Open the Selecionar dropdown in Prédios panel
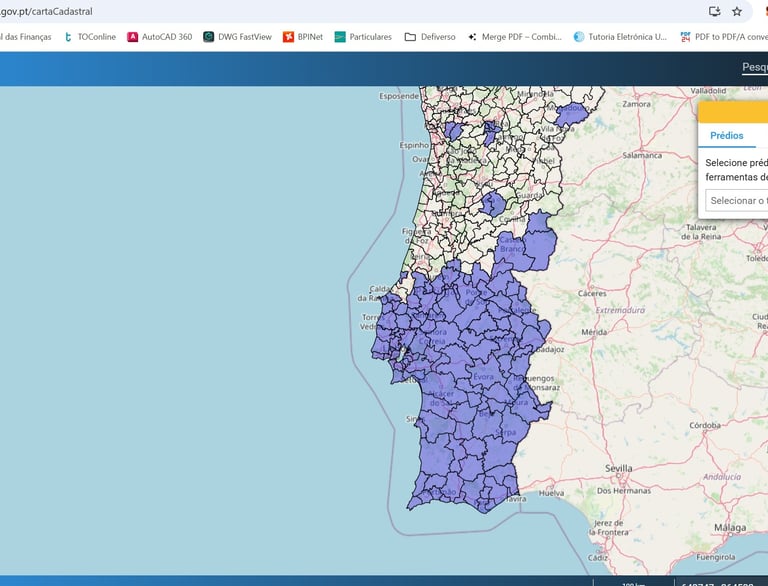The width and height of the screenshot is (768, 586). (737, 200)
